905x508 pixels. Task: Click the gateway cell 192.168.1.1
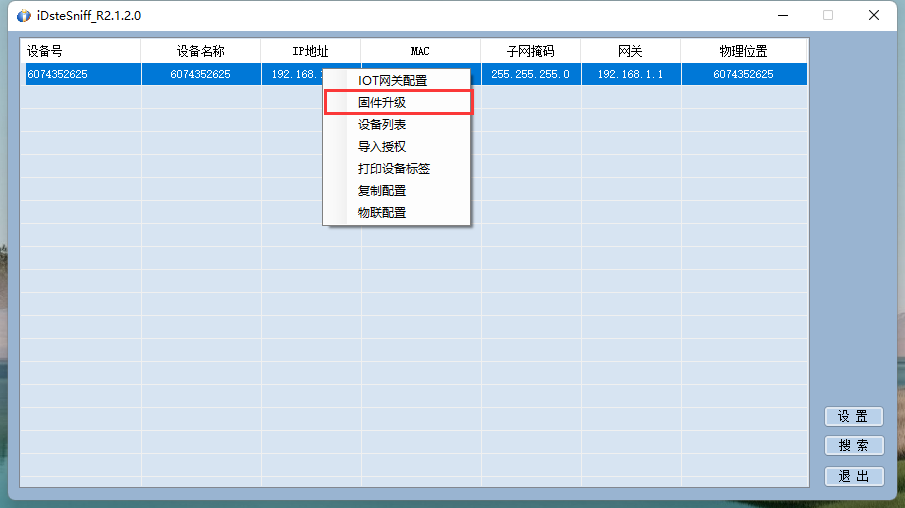tap(630, 74)
